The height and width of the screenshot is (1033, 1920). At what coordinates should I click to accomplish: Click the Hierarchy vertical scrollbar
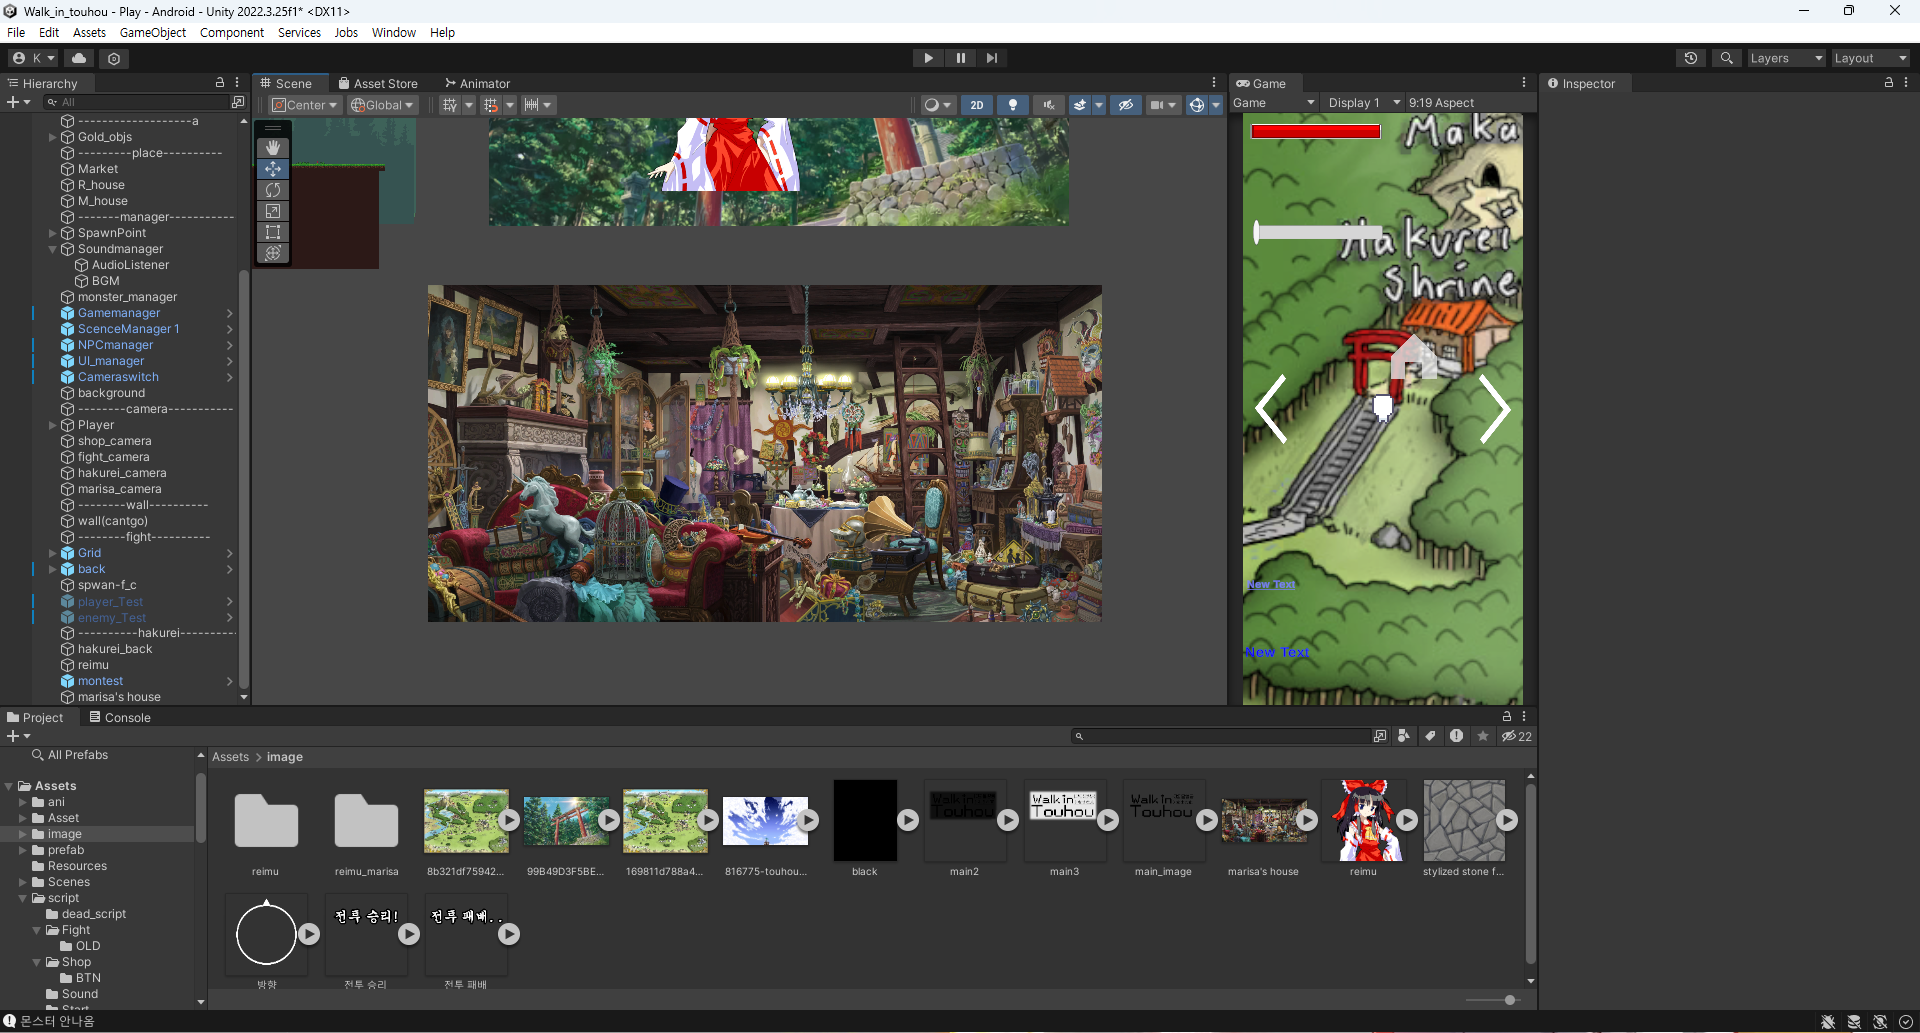pyautogui.click(x=244, y=480)
